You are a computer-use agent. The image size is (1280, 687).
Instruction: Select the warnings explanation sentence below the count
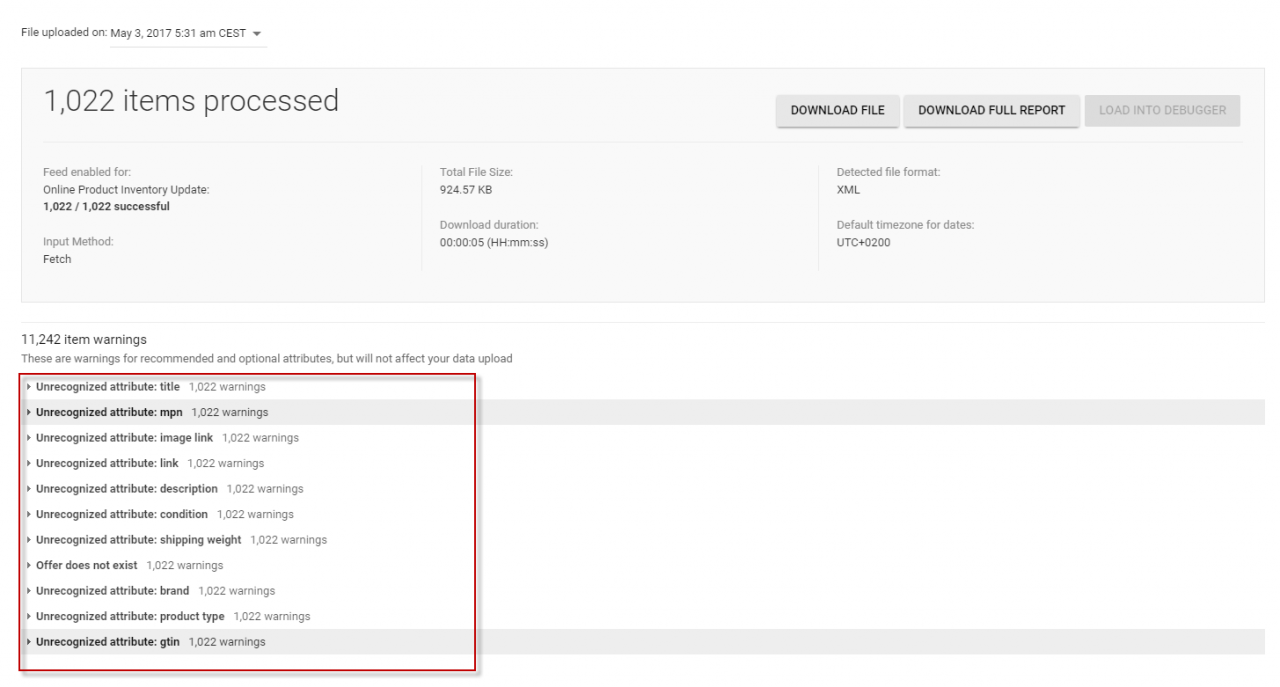click(267, 358)
